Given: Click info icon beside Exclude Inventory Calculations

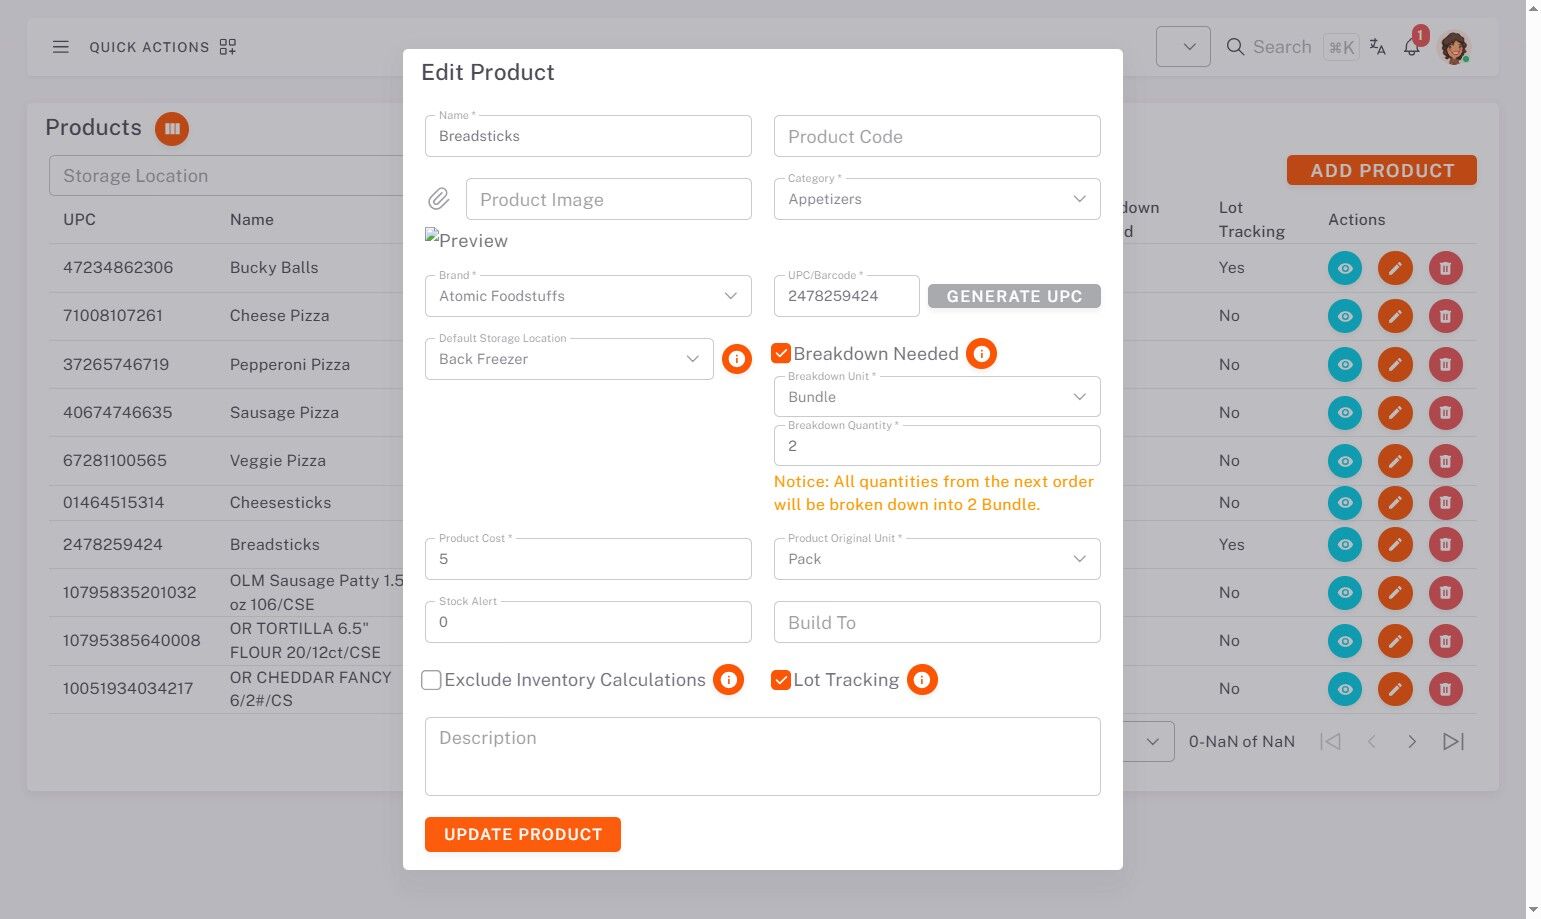Looking at the screenshot, I should click(729, 680).
